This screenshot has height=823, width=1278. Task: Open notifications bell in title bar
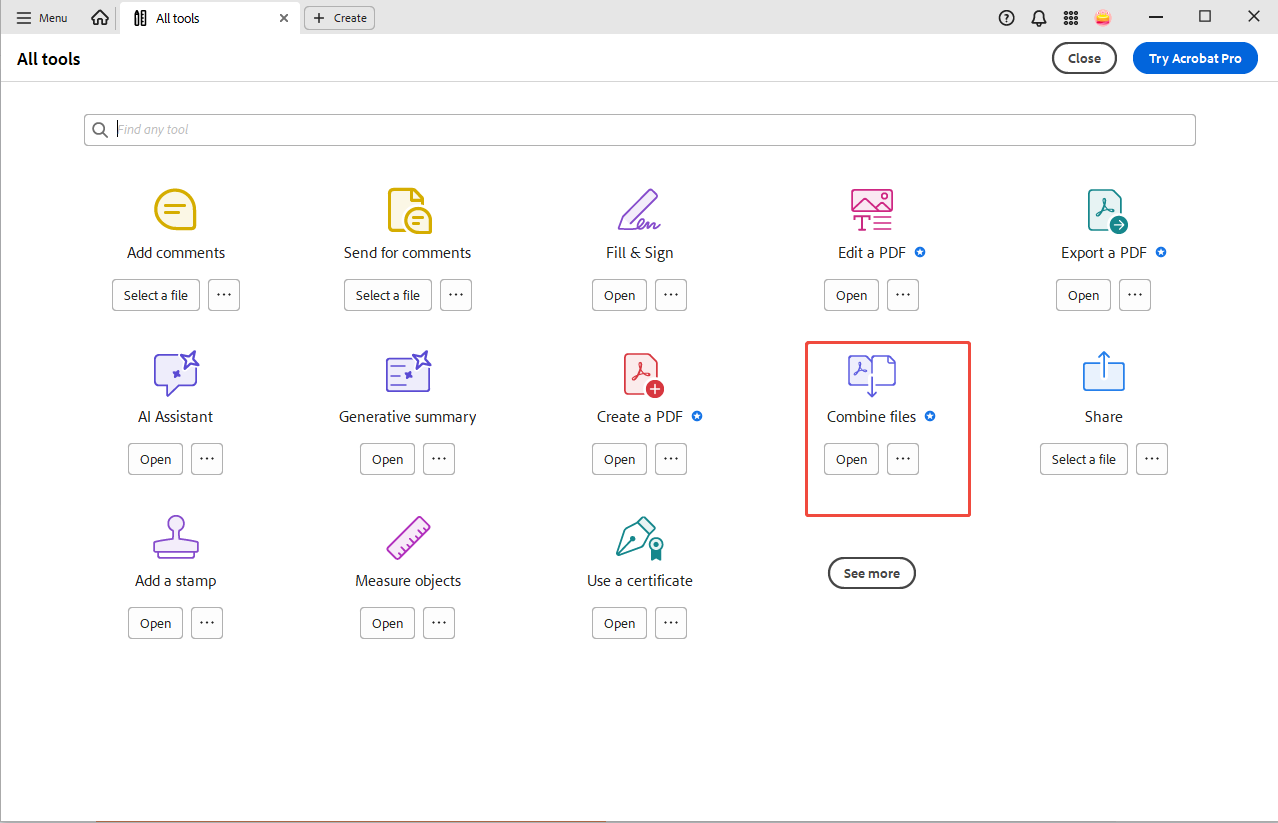click(1039, 18)
